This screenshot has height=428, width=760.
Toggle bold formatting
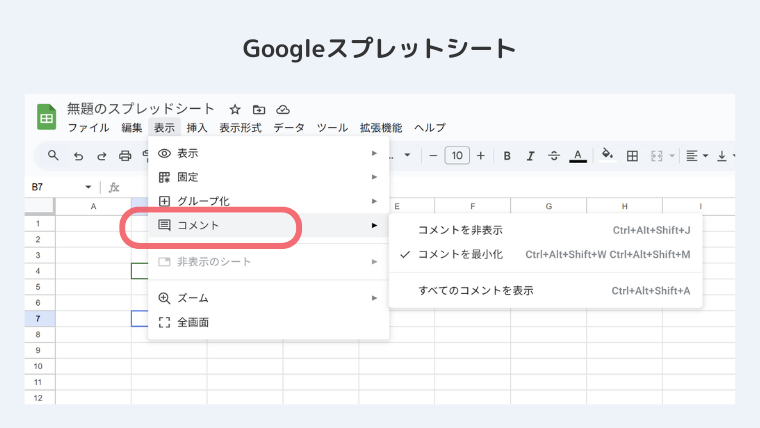click(x=507, y=156)
